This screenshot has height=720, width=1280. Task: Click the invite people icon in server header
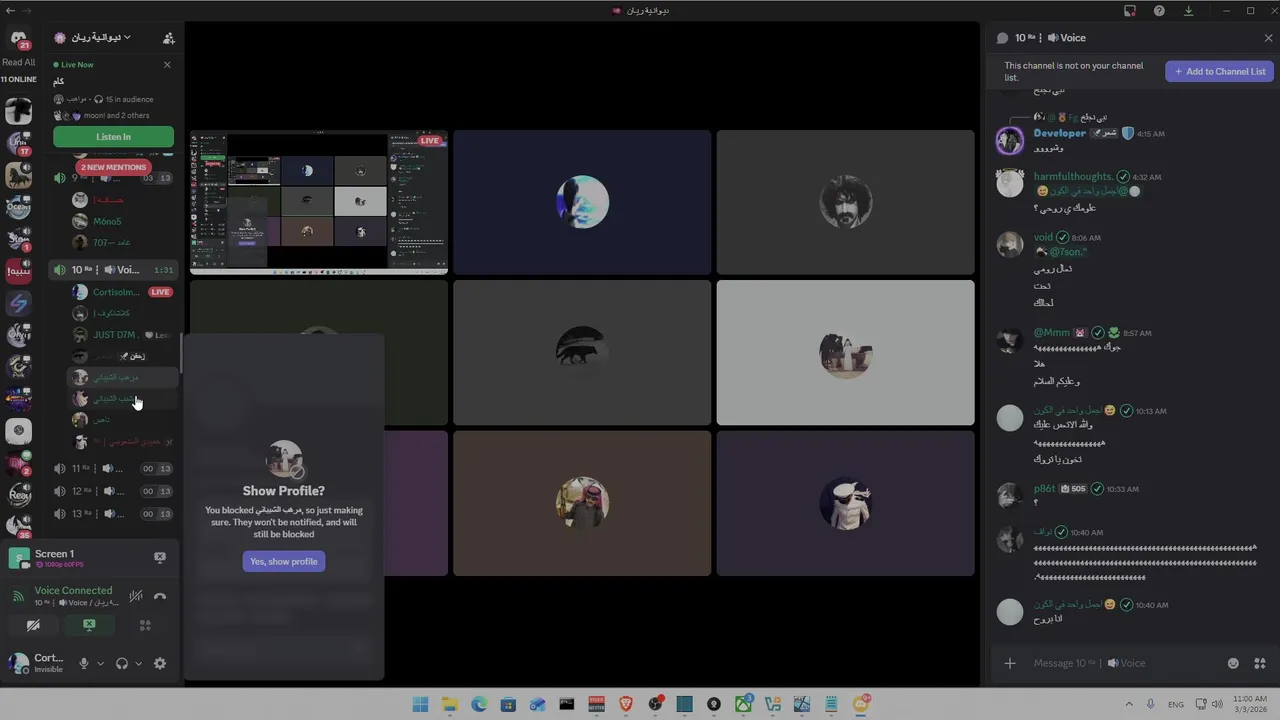point(168,38)
